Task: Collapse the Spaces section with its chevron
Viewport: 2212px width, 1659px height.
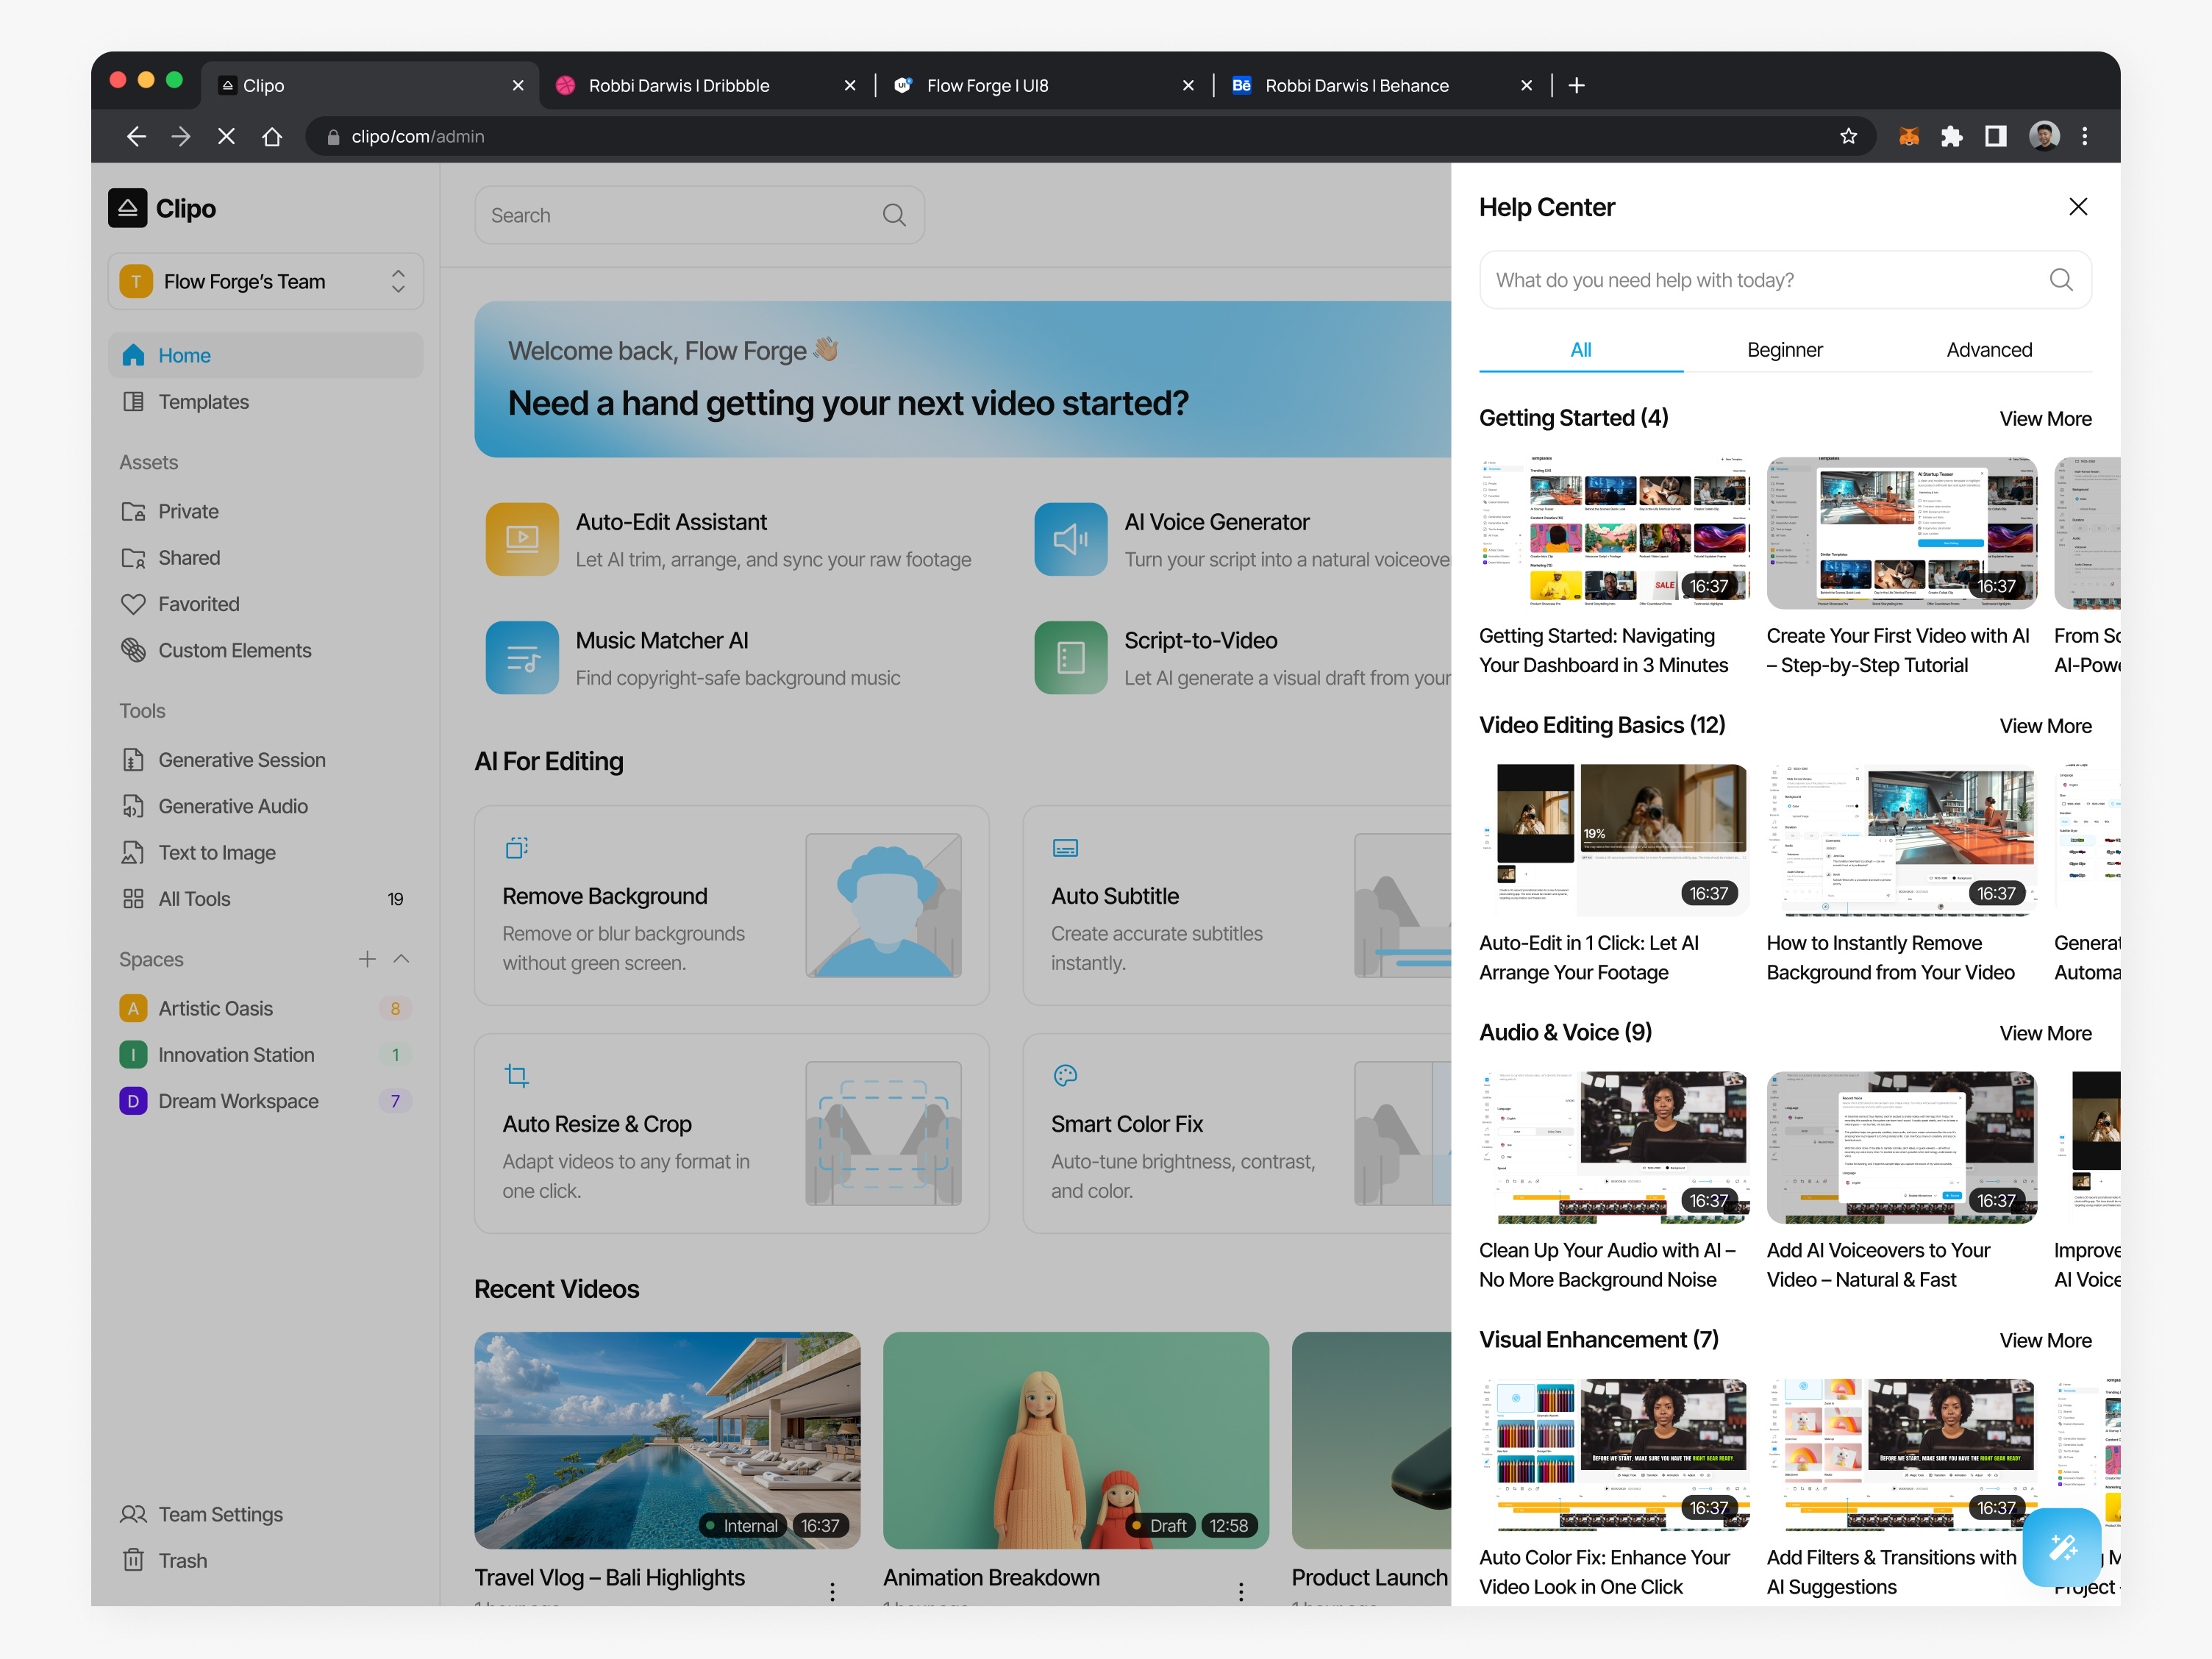Action: (x=402, y=959)
